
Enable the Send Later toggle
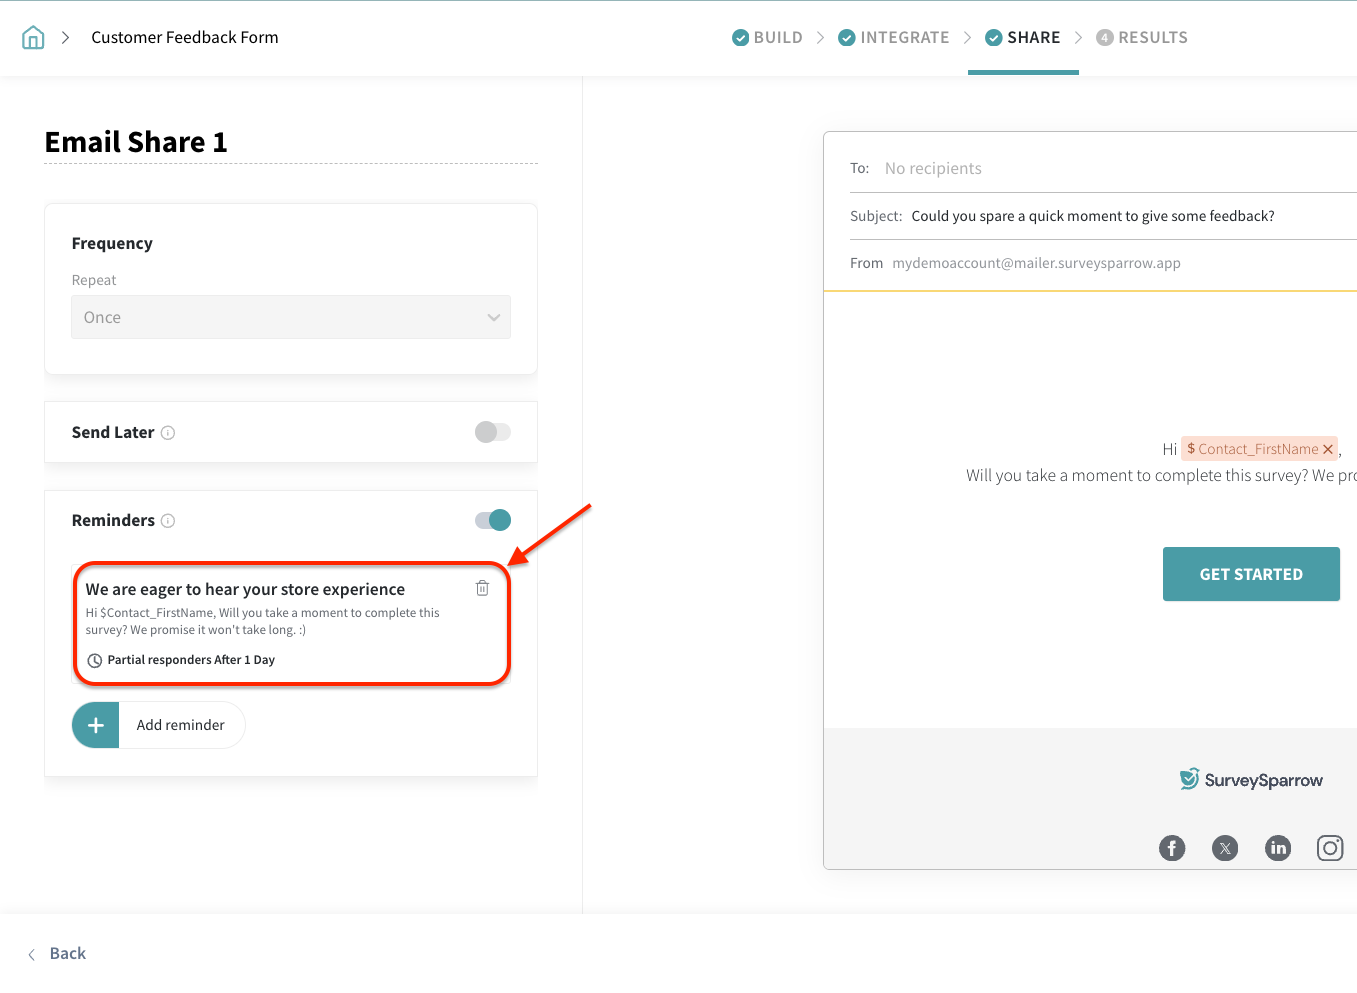[x=492, y=432]
